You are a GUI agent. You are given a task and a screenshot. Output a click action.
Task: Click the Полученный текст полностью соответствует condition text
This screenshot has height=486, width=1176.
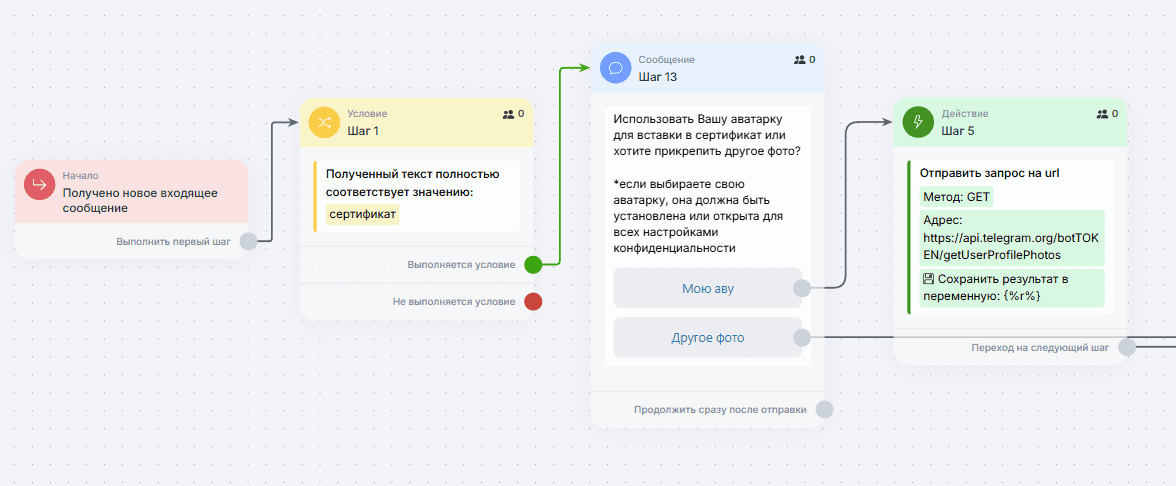tap(412, 183)
